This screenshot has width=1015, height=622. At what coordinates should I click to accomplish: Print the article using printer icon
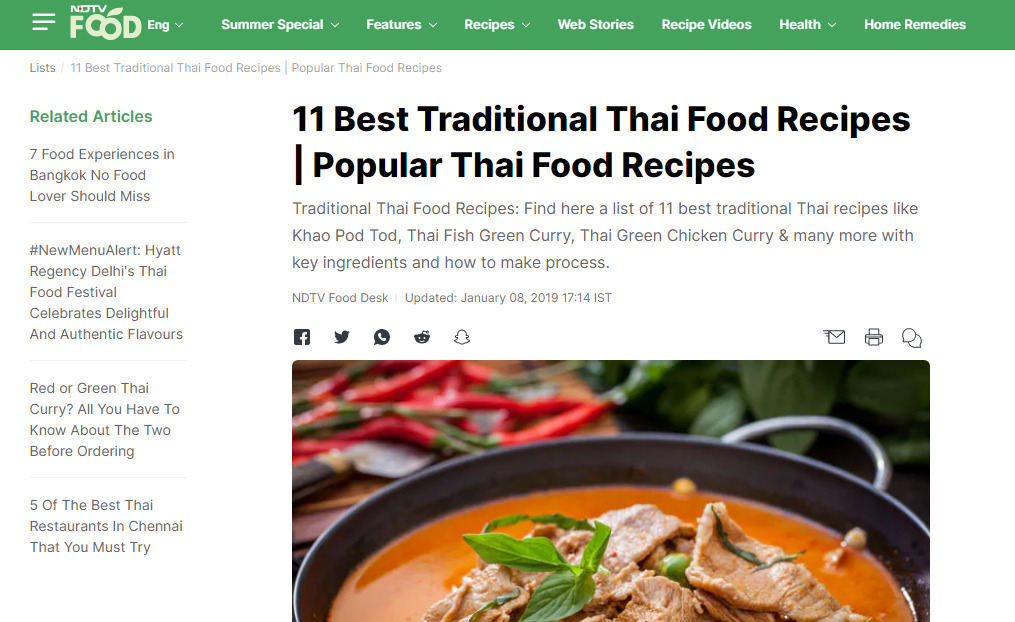pyautogui.click(x=874, y=337)
